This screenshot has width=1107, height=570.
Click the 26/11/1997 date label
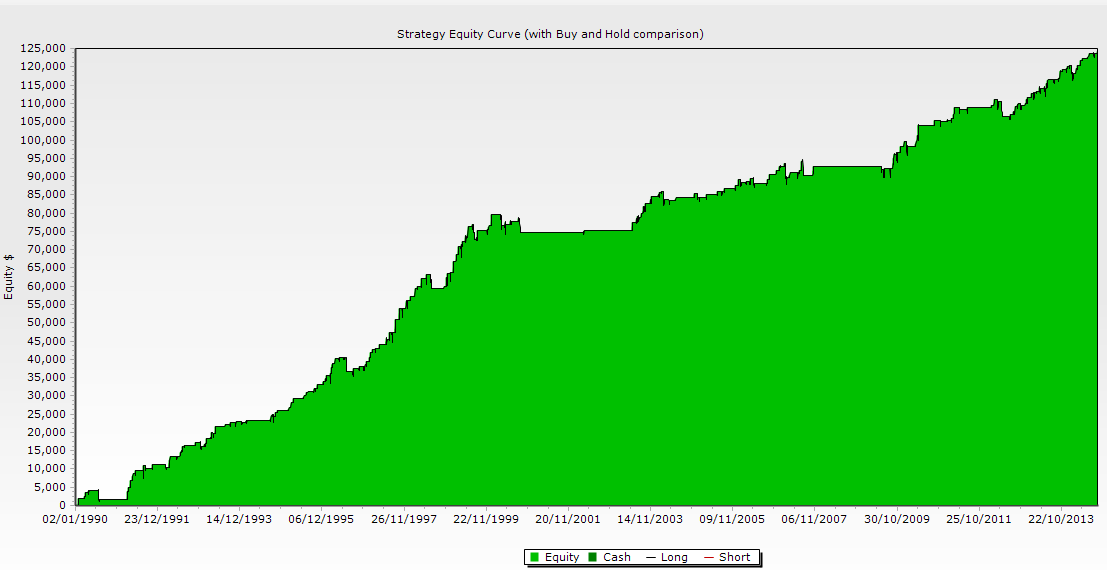[x=404, y=519]
